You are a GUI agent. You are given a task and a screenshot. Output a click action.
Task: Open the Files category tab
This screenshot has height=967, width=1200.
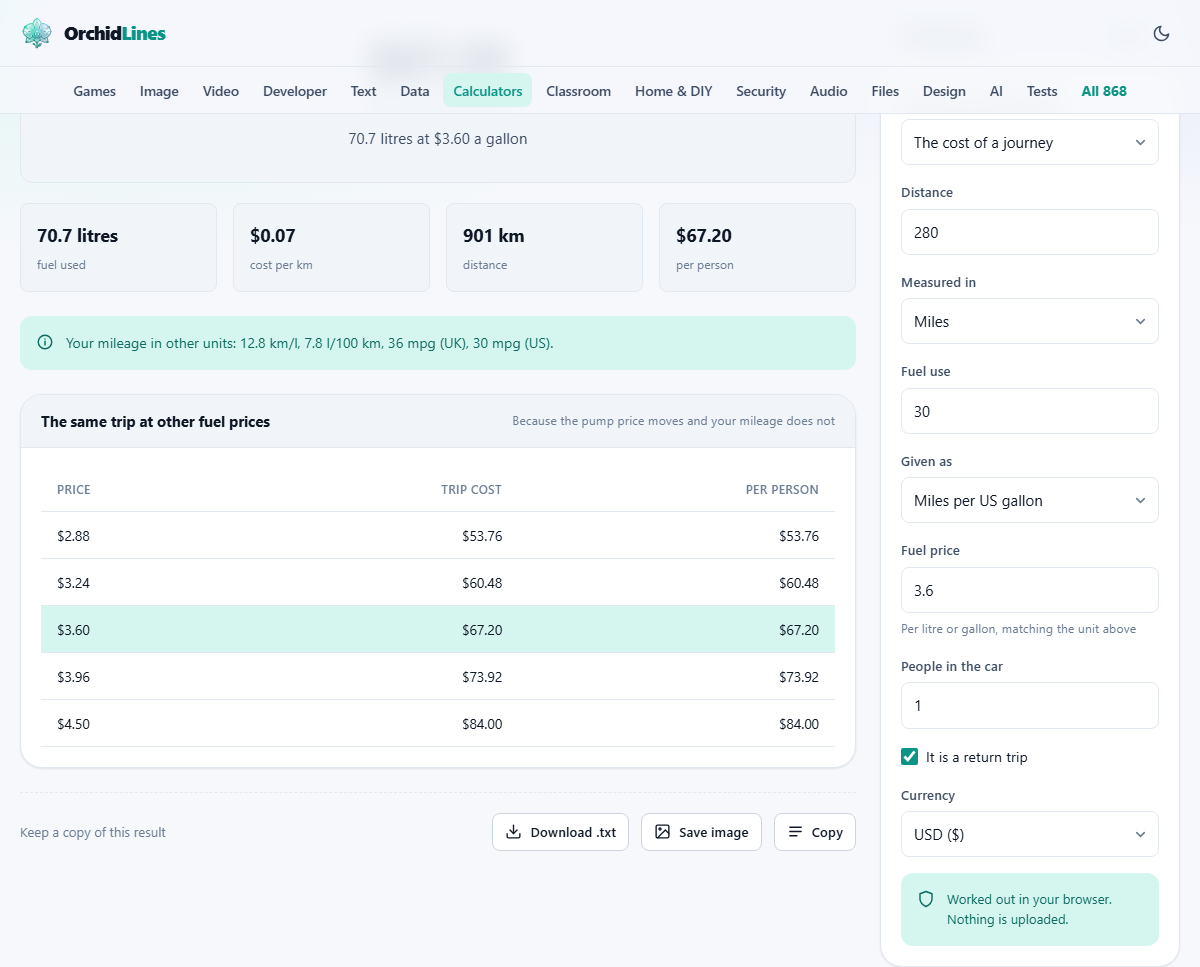coord(885,91)
